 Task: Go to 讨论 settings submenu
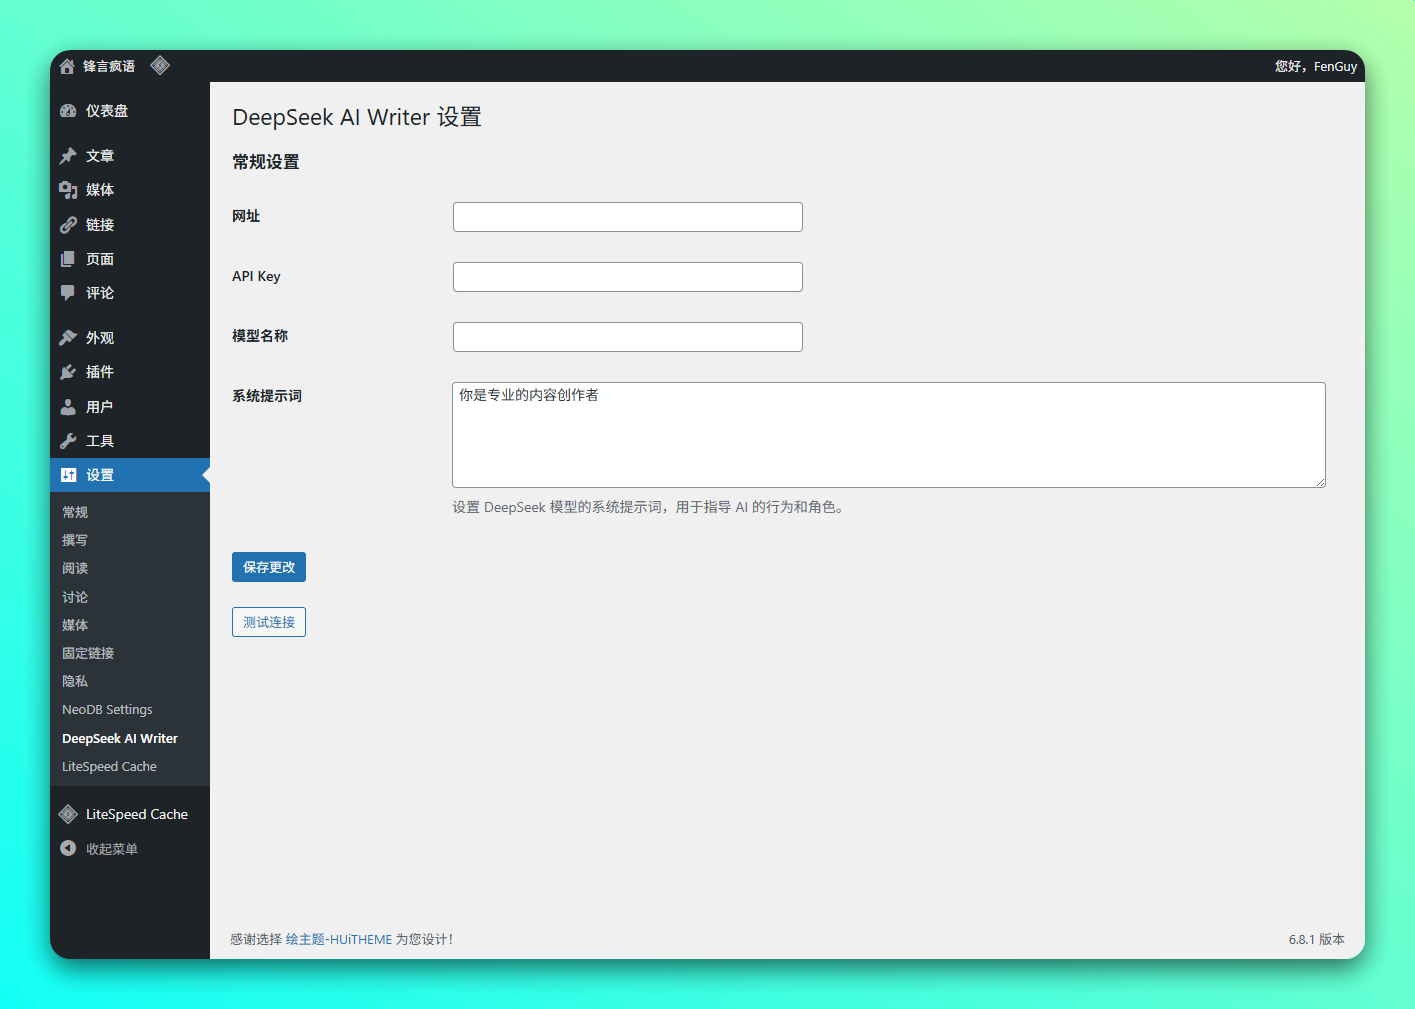click(75, 597)
